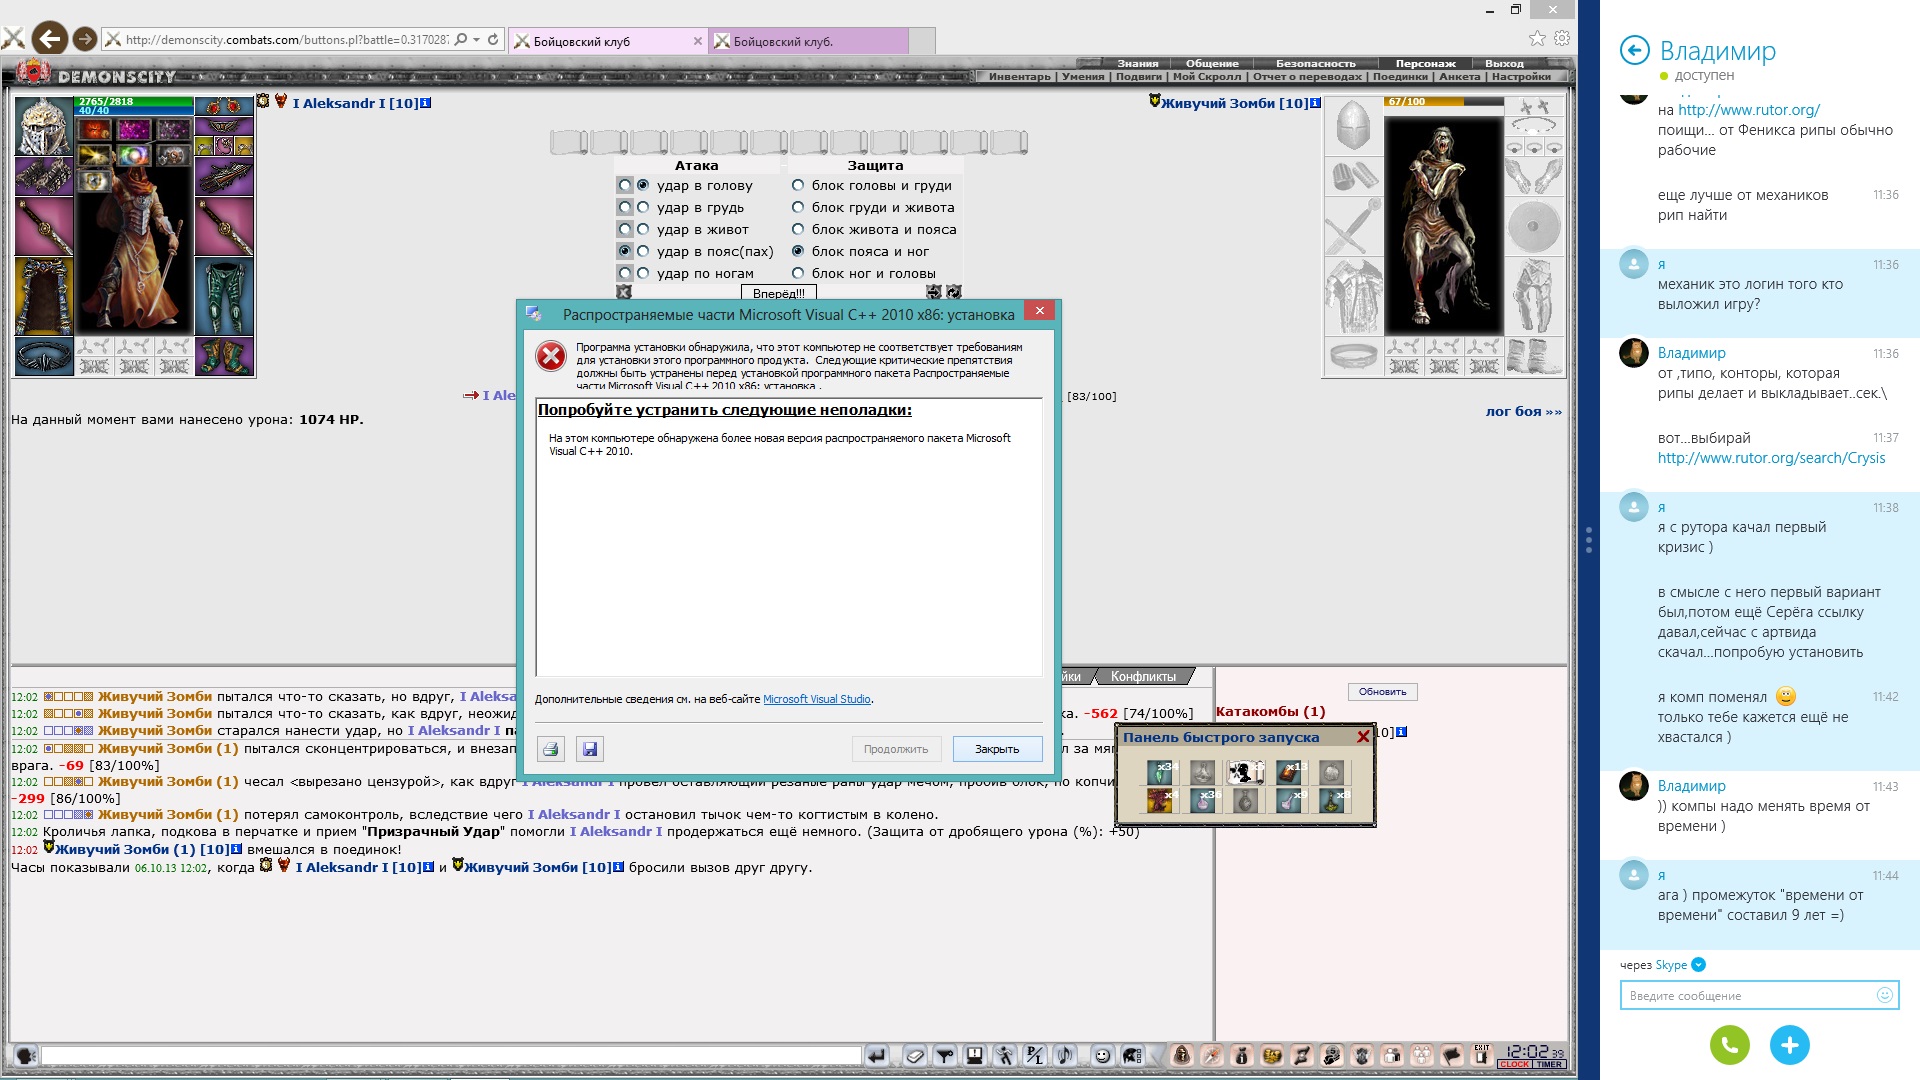Toggle the sound music note icon
Screen dimensions: 1920x1080
[1065, 1055]
